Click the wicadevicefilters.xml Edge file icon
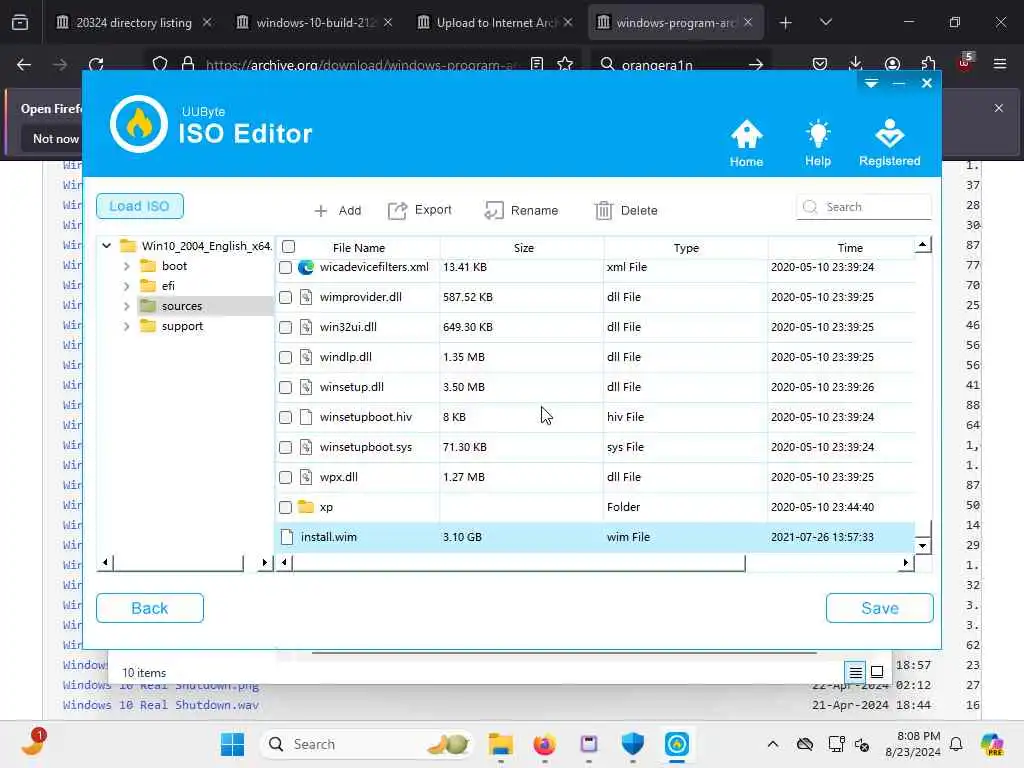The height and width of the screenshot is (768, 1024). tap(306, 267)
